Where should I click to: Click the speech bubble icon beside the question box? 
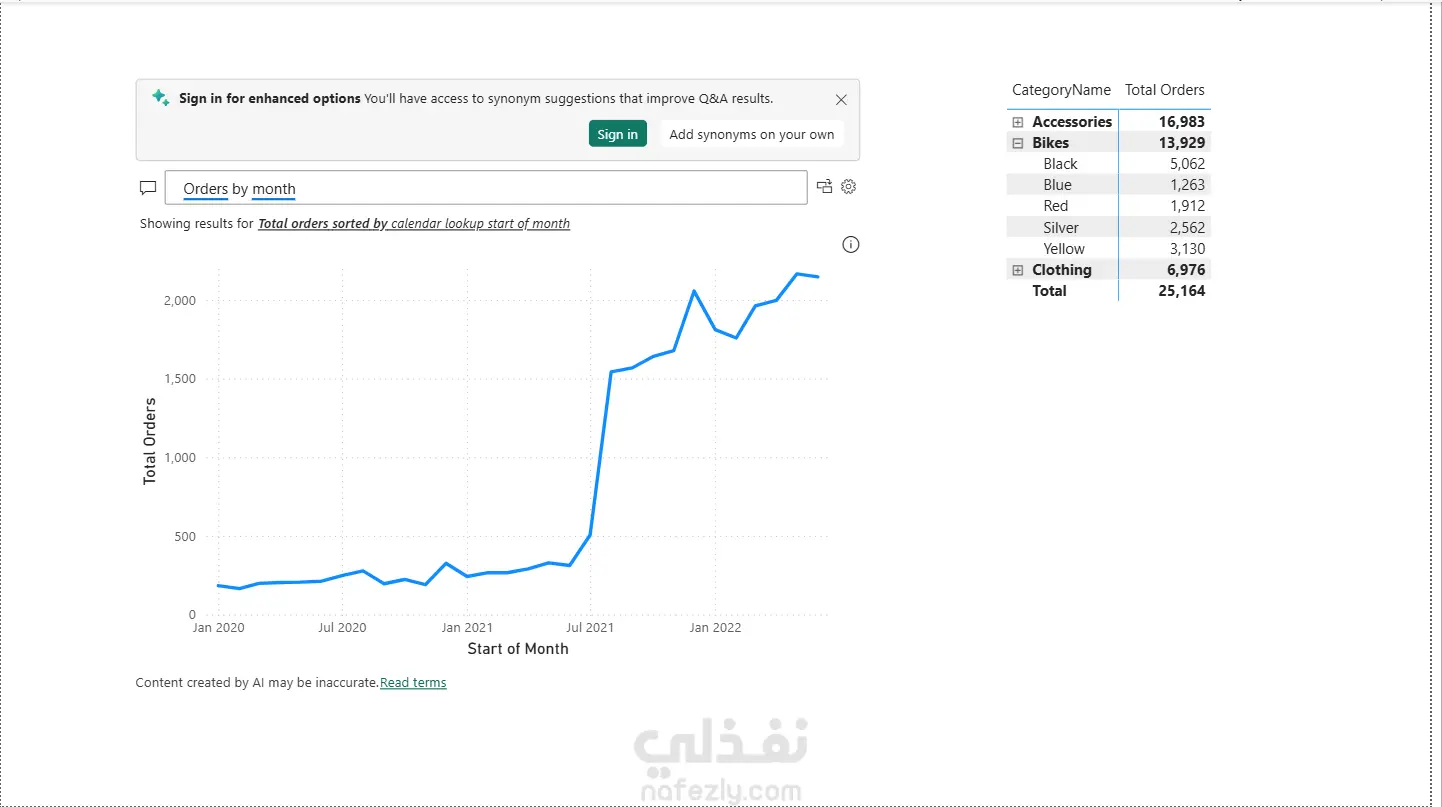[x=148, y=188]
